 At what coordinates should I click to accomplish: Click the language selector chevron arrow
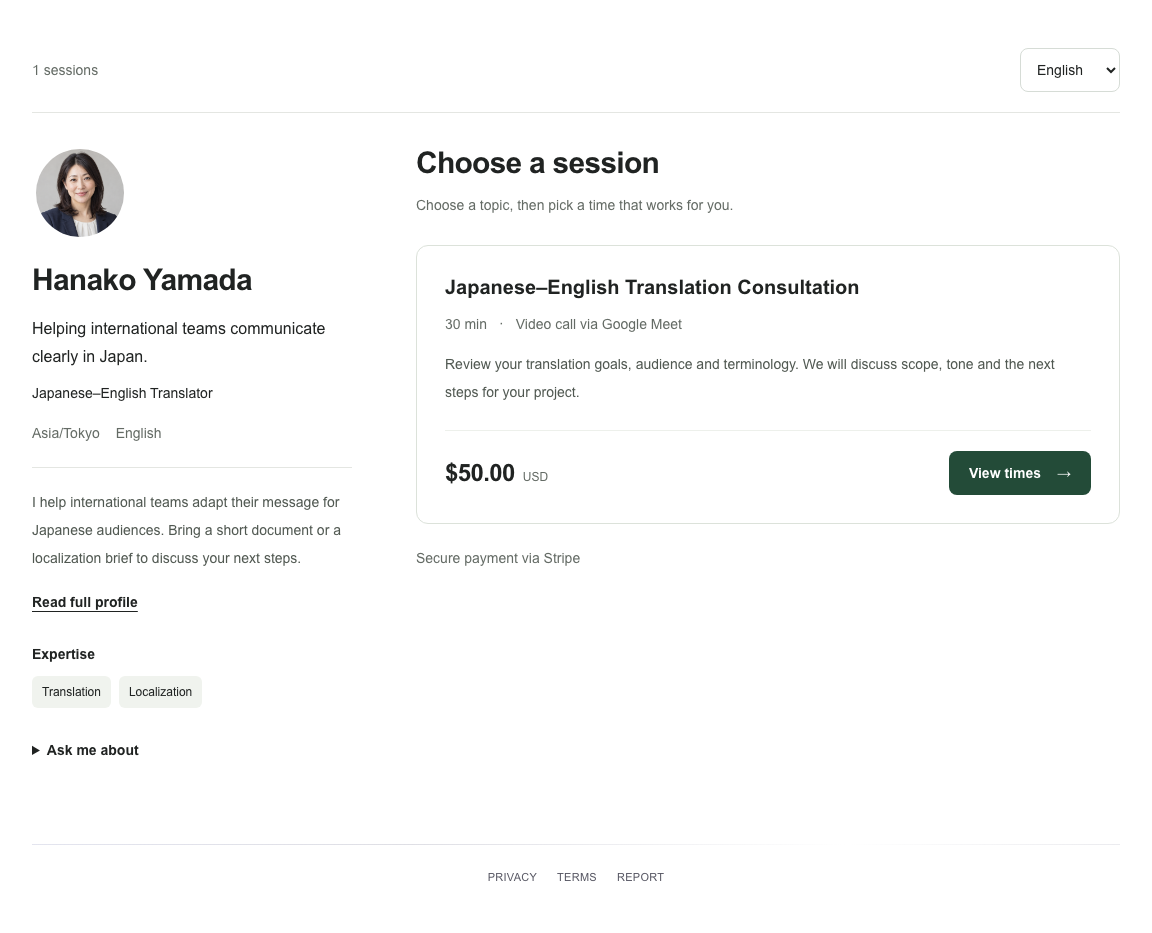coord(1110,71)
